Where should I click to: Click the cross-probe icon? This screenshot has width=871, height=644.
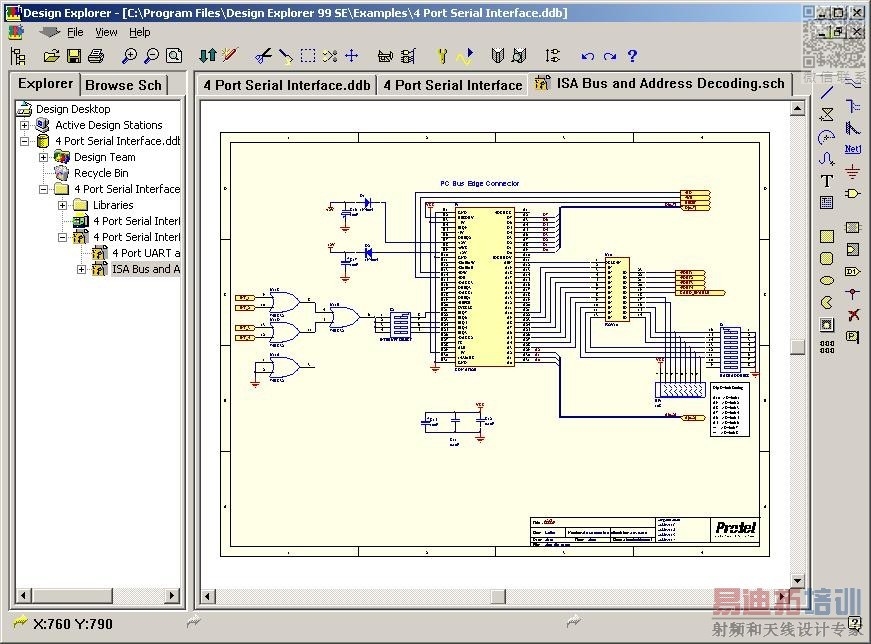(x=229, y=55)
